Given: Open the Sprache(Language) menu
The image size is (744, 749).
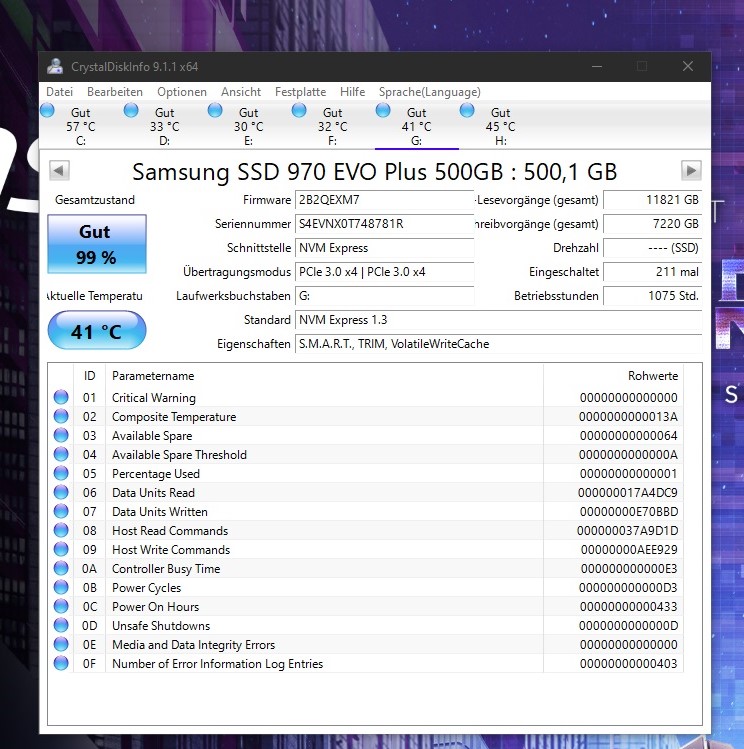Looking at the screenshot, I should click(430, 92).
